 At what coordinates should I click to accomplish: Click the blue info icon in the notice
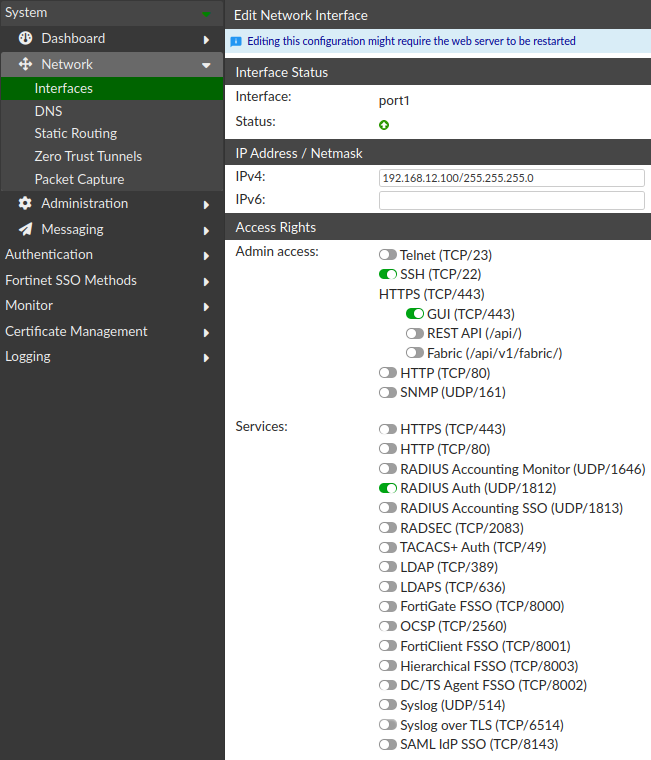tap(236, 41)
